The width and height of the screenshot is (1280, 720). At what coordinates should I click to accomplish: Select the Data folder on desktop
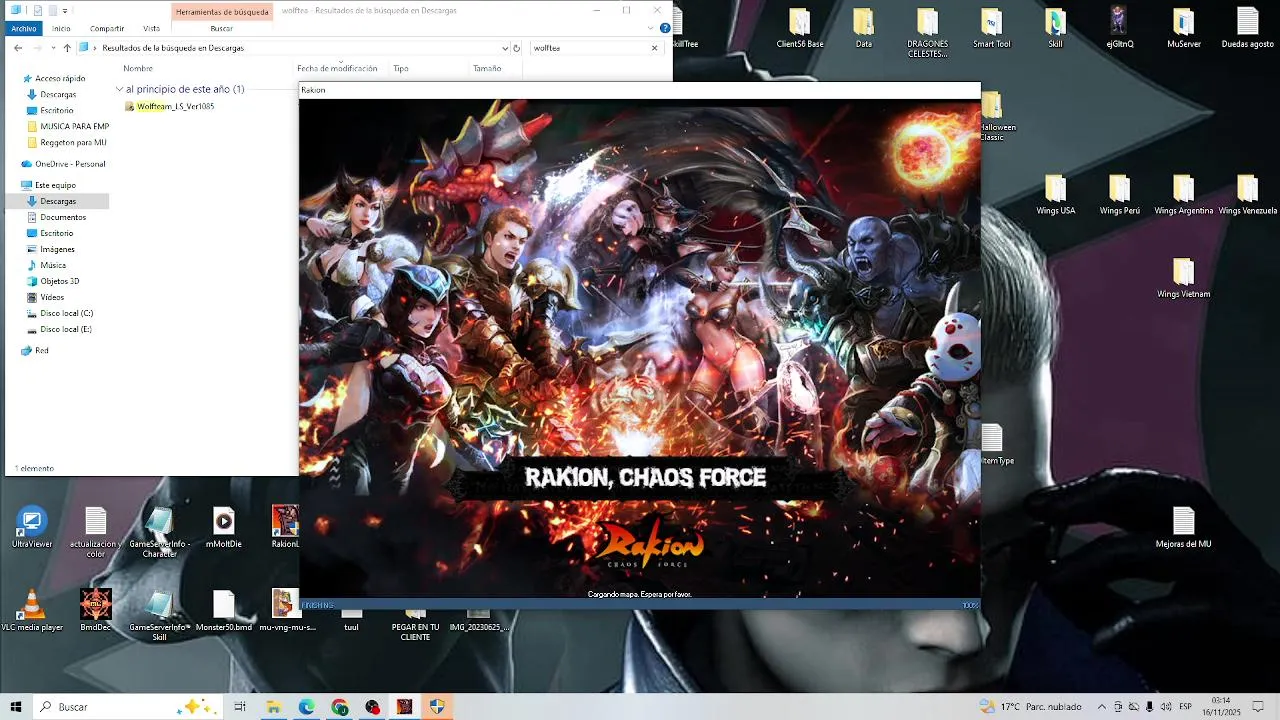point(864,28)
